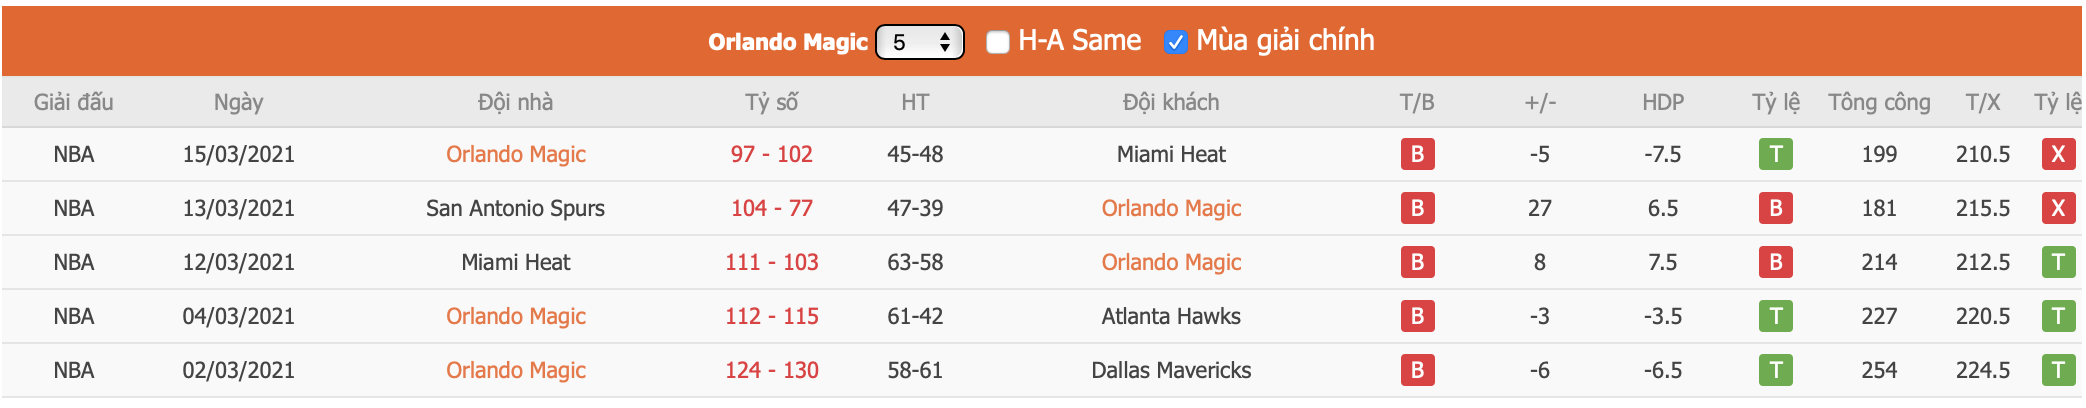This screenshot has width=2086, height=408.
Task: Uncheck the Mùa giải chính checkbox
Action: coord(1176,42)
